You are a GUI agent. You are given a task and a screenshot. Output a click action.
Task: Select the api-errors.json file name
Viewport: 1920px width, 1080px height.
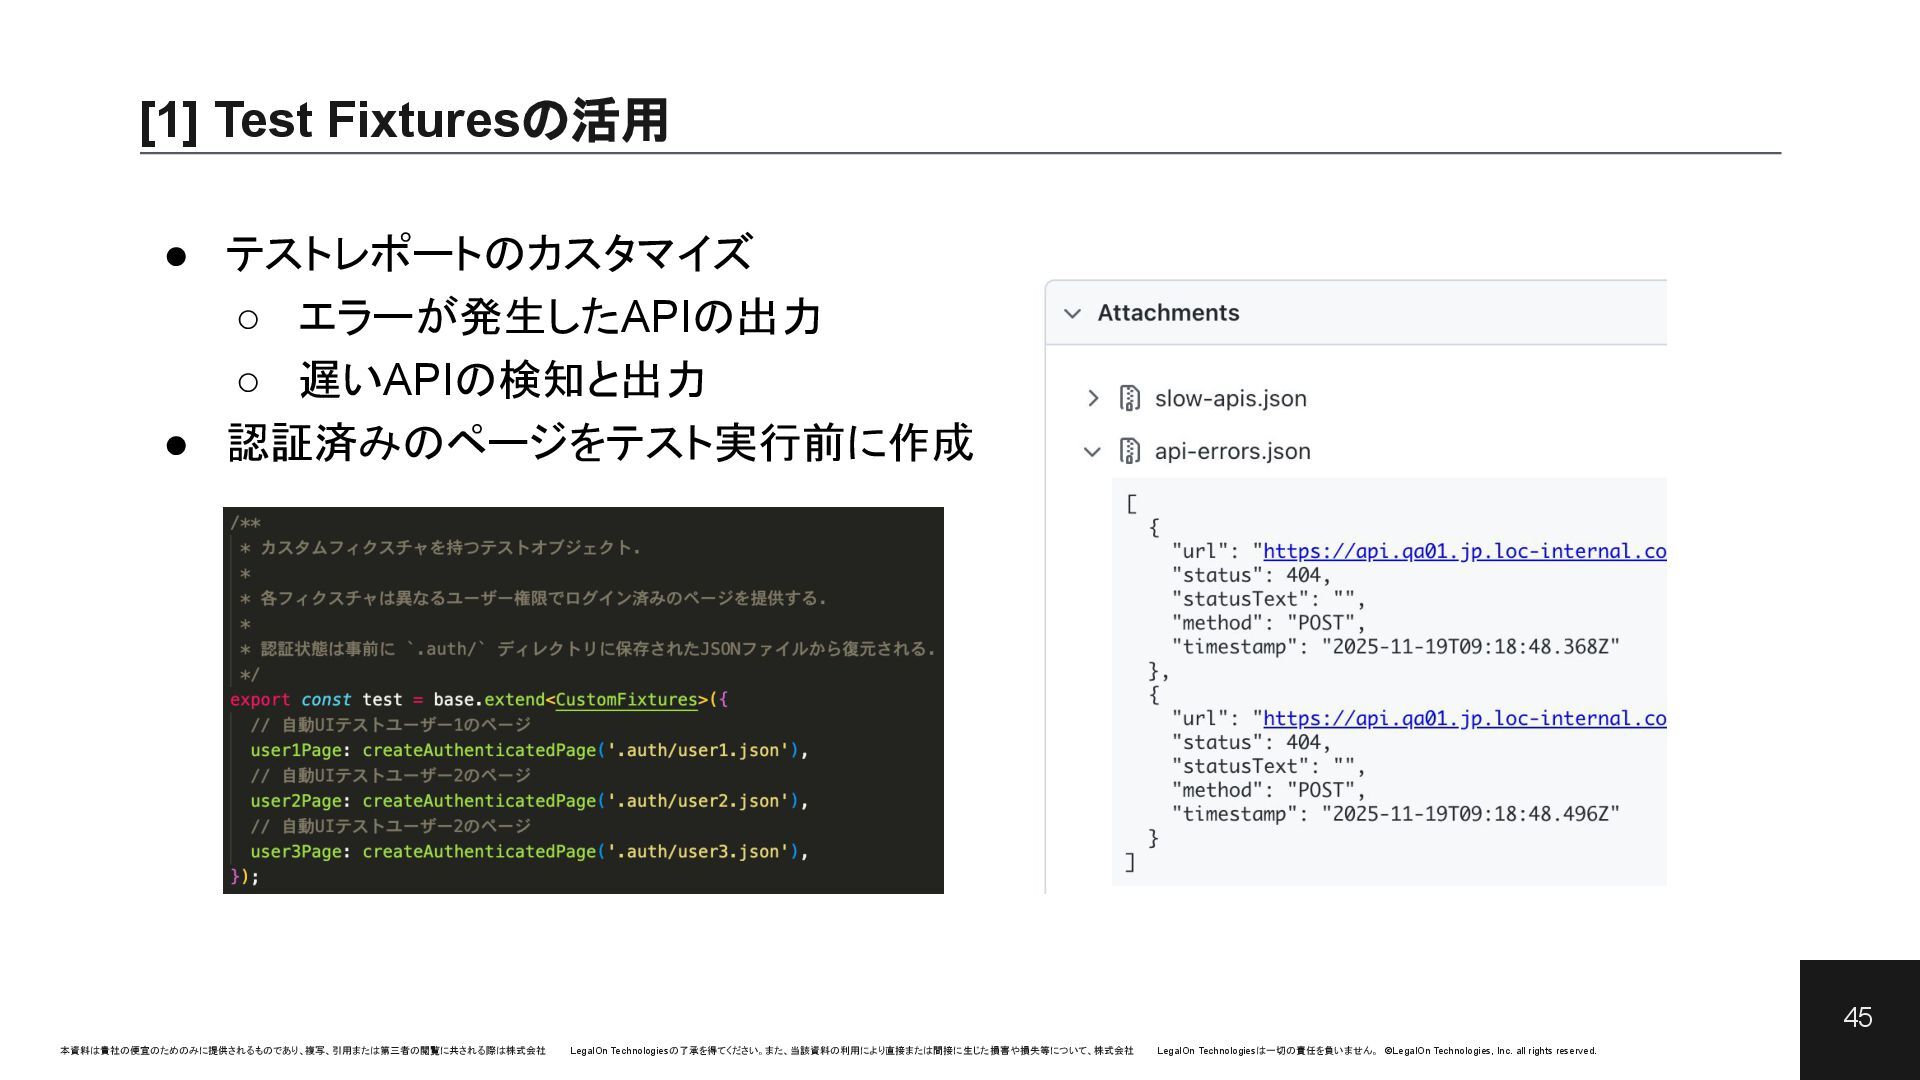(x=1232, y=451)
